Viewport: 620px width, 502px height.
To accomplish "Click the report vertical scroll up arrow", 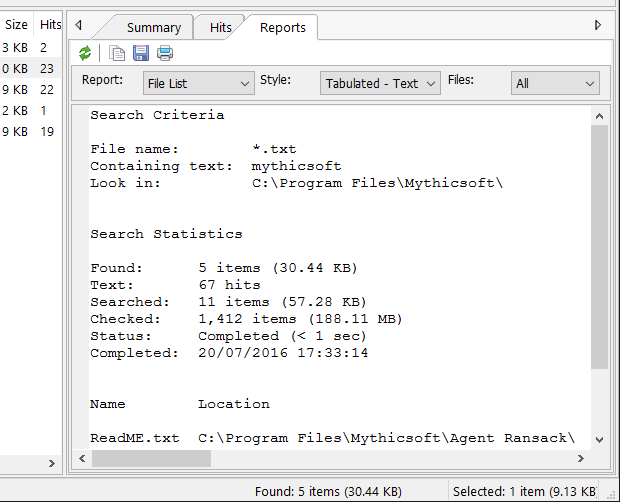I will (x=599, y=116).
